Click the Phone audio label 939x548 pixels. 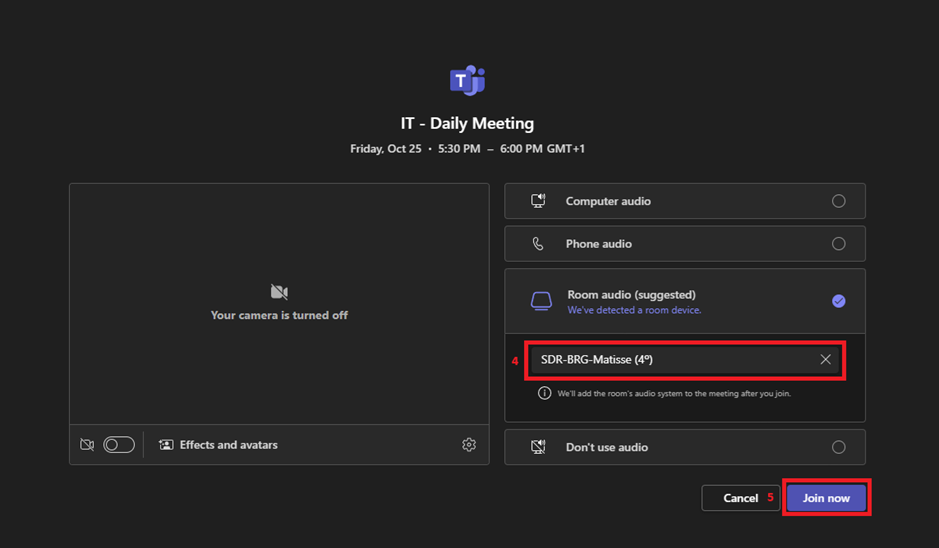tap(598, 244)
